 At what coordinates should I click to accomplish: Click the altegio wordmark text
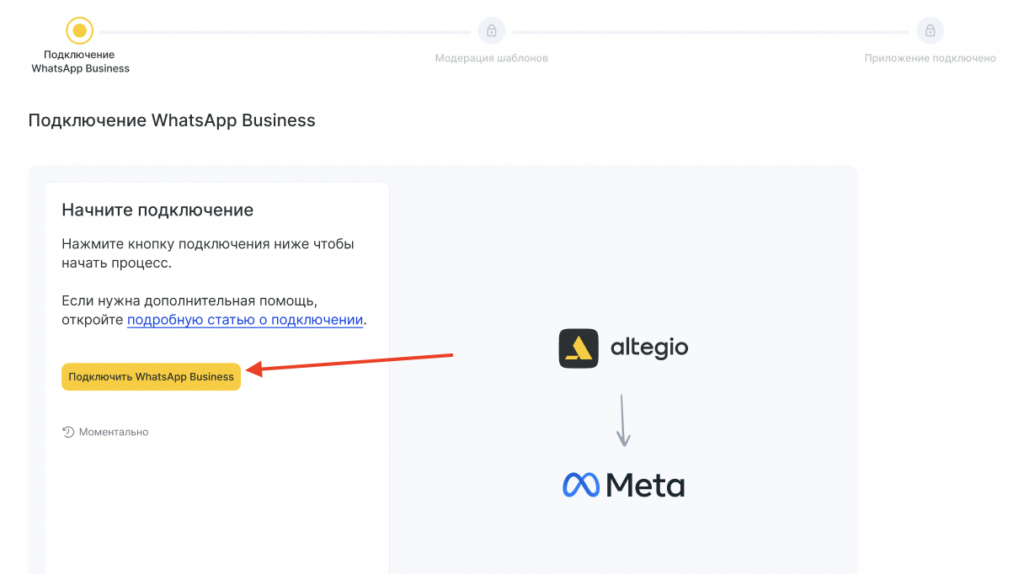point(649,348)
